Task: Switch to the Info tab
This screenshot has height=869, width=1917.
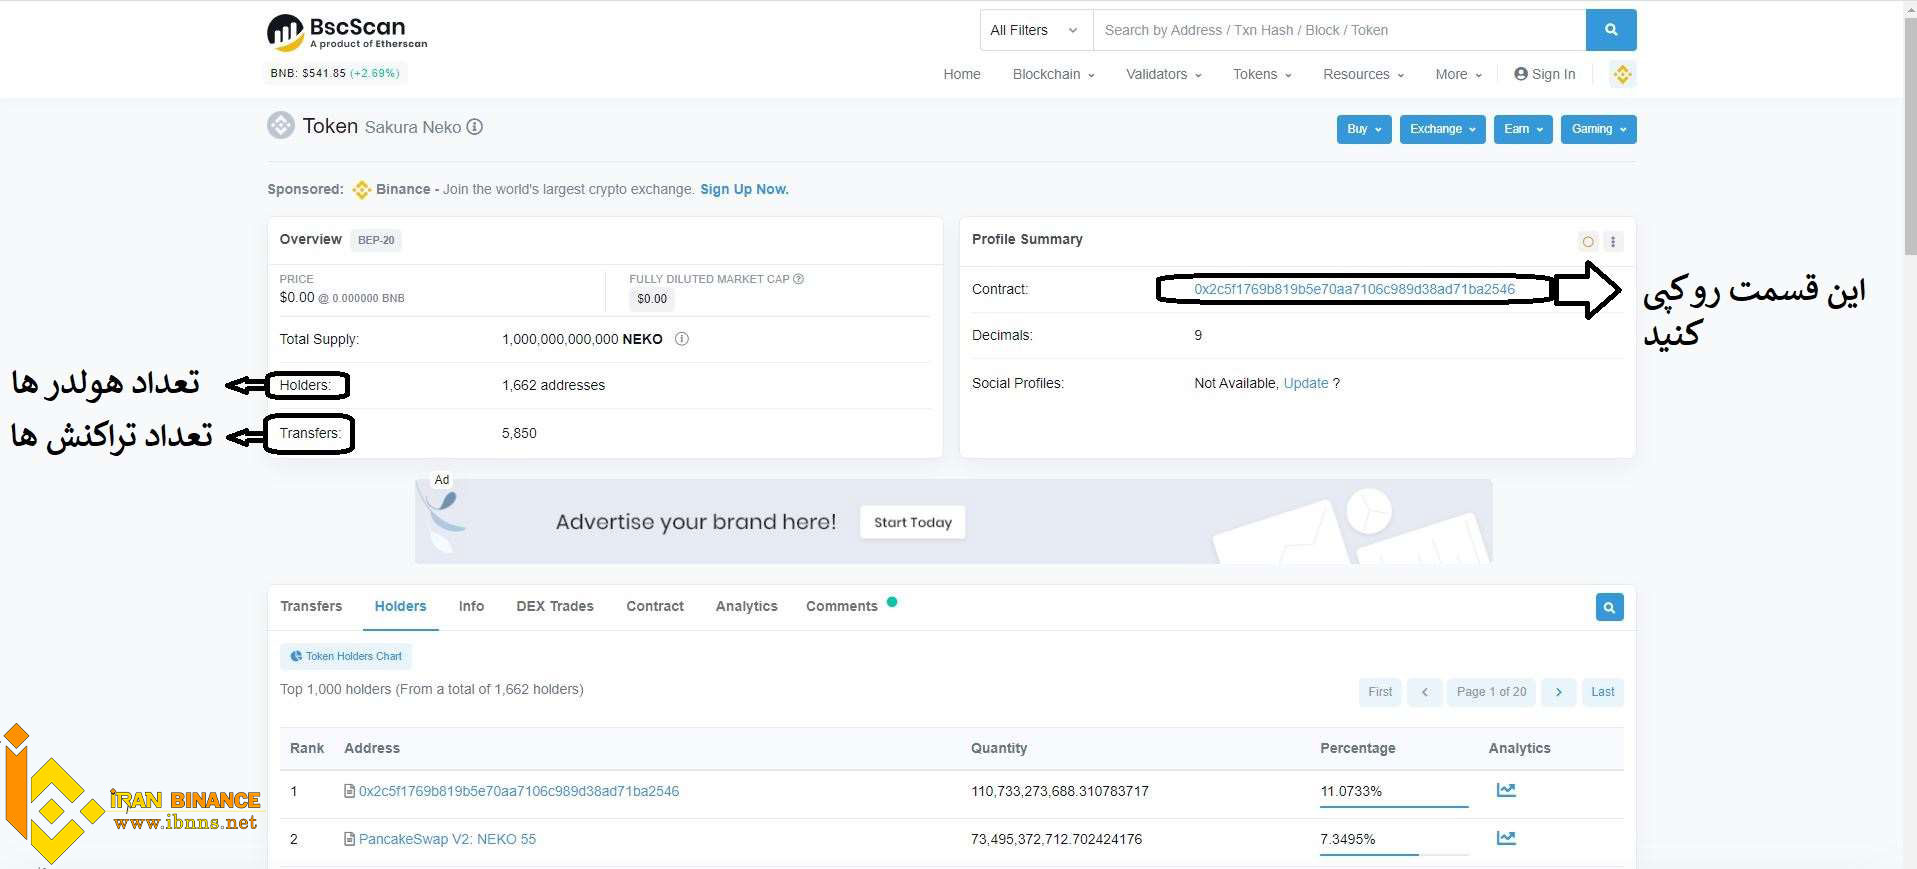Action: coord(471,606)
